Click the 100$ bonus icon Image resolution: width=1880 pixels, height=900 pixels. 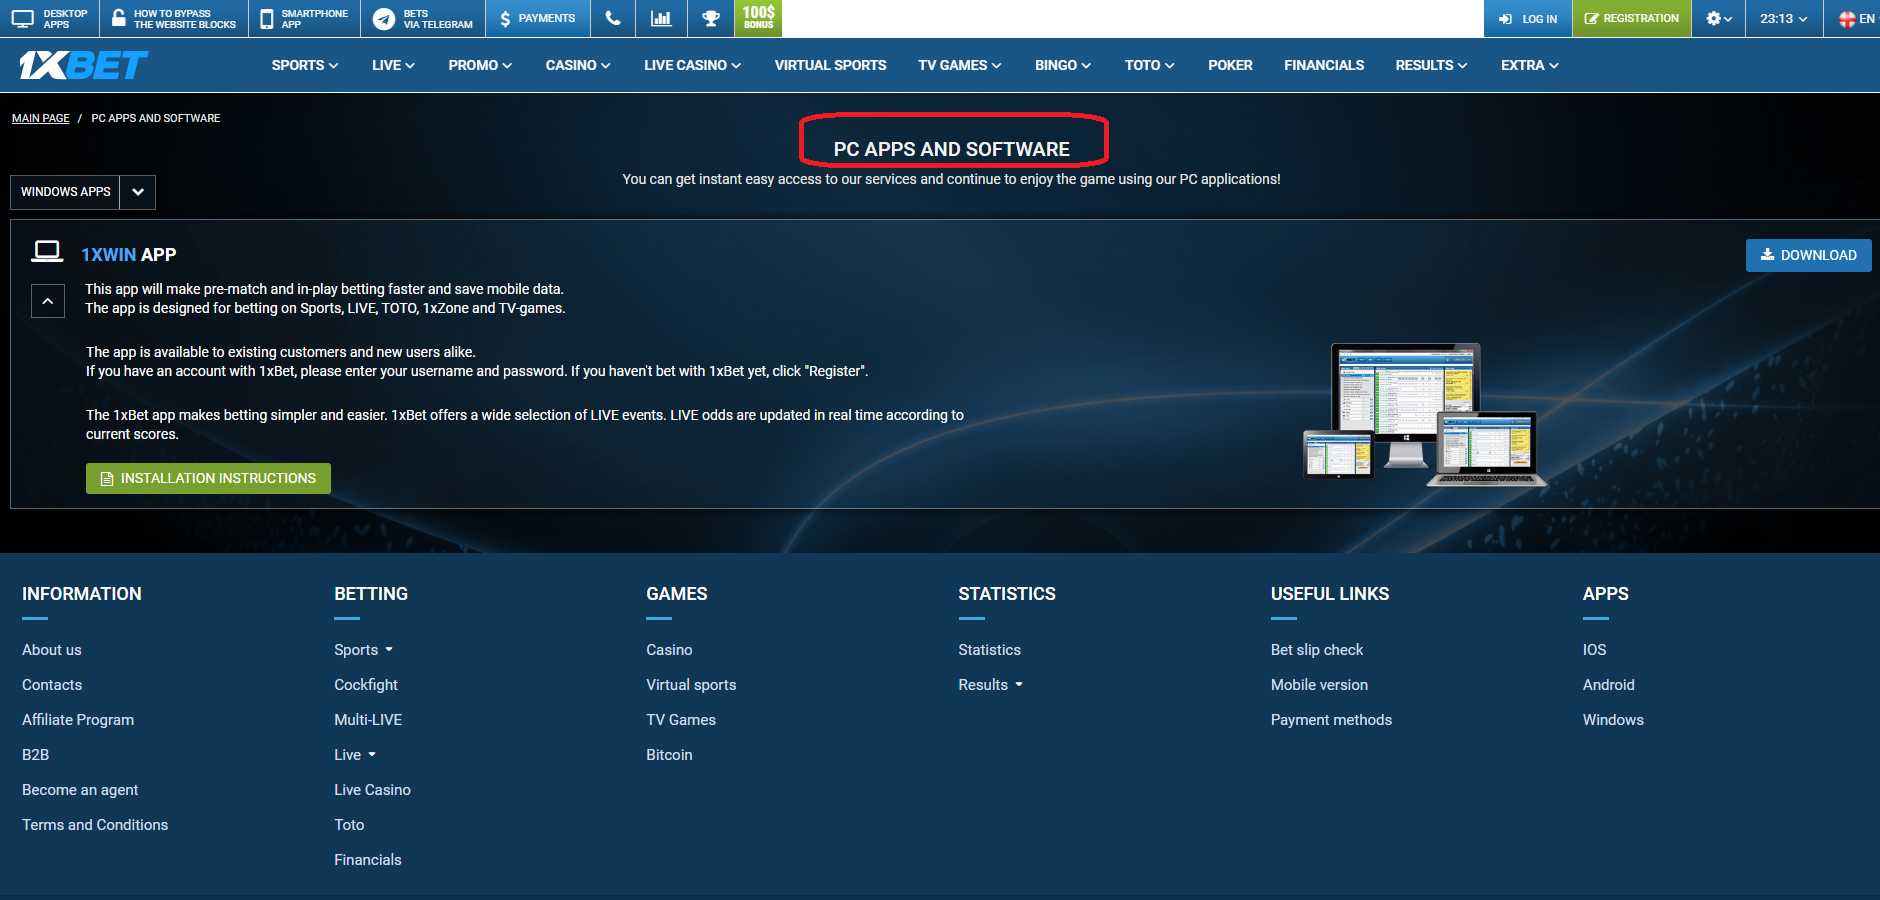pos(759,18)
